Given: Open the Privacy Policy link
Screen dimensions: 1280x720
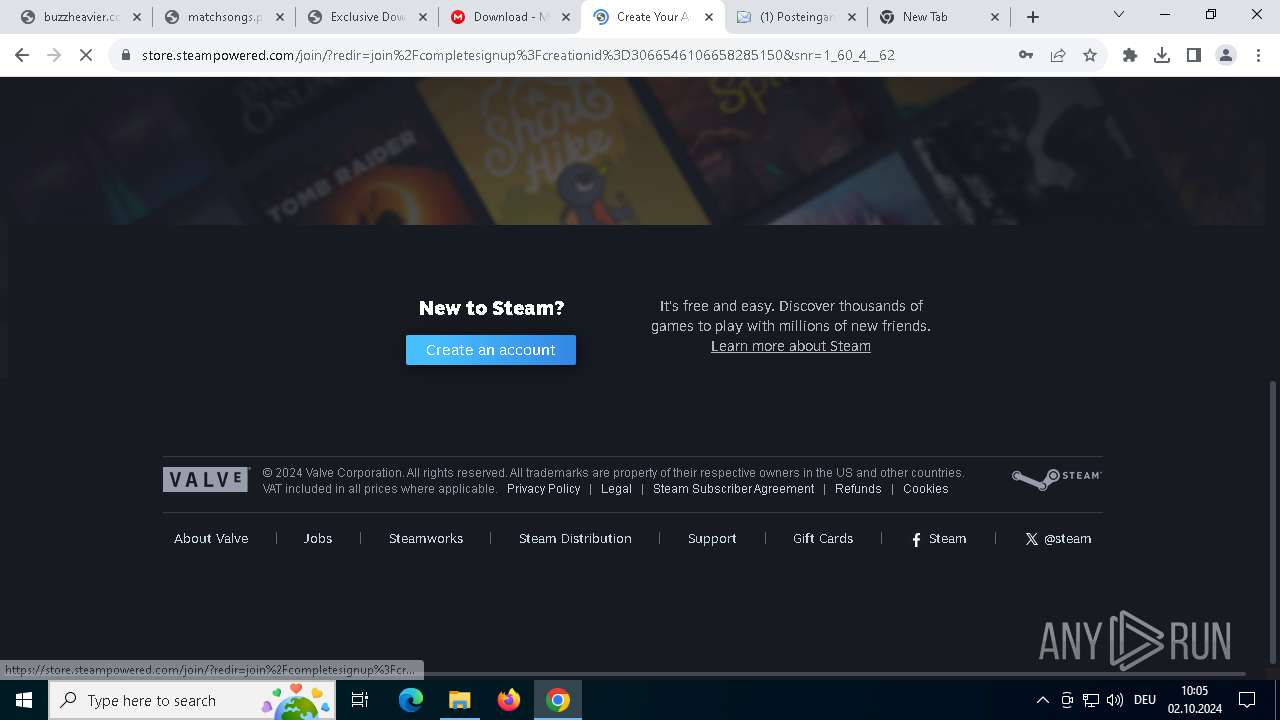Looking at the screenshot, I should click(x=543, y=489).
